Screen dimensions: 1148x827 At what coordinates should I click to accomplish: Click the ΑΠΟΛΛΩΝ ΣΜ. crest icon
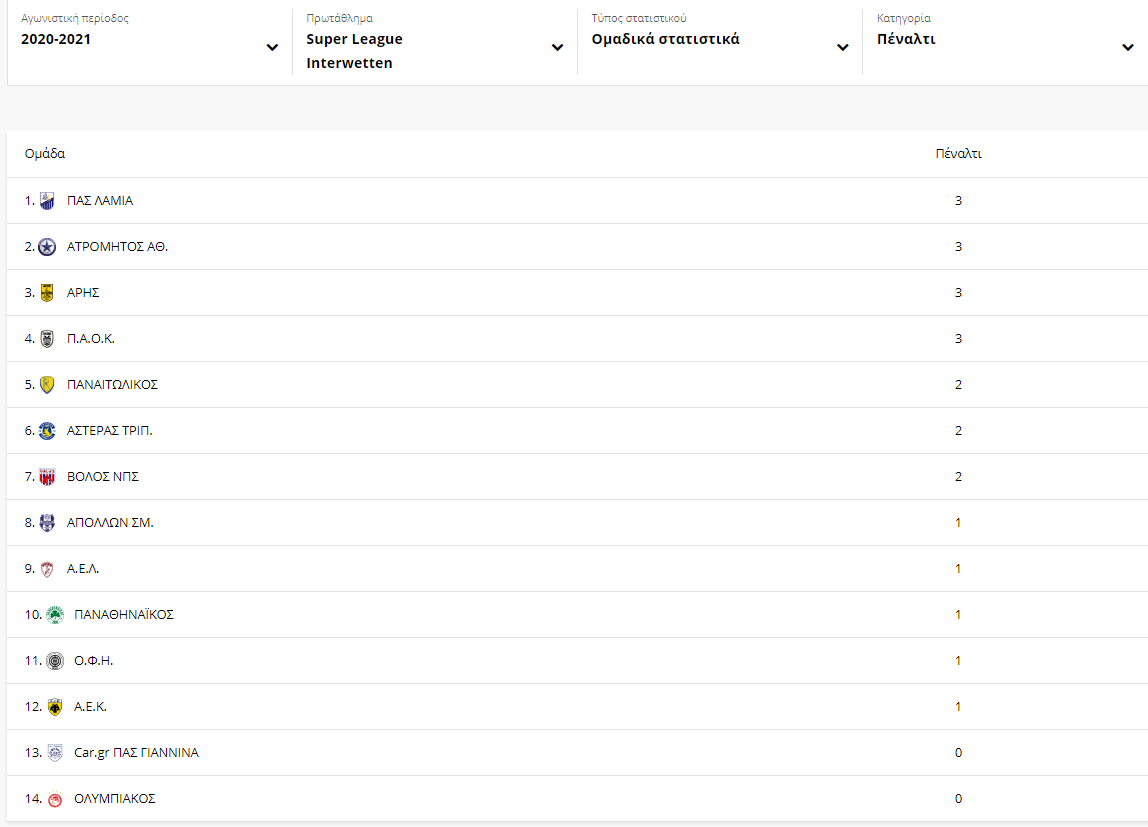(47, 523)
